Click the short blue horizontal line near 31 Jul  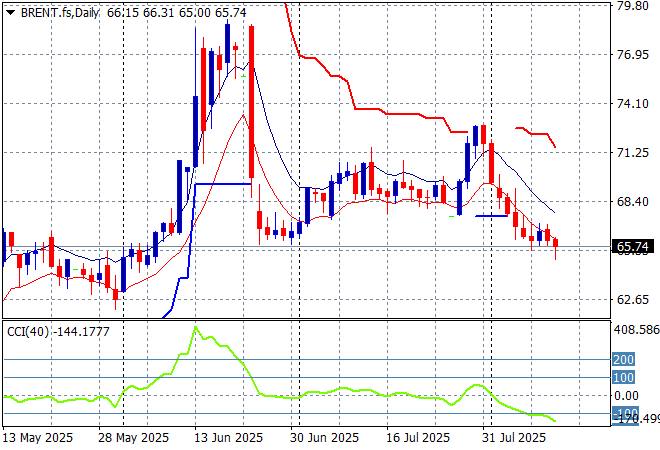pyautogui.click(x=491, y=215)
